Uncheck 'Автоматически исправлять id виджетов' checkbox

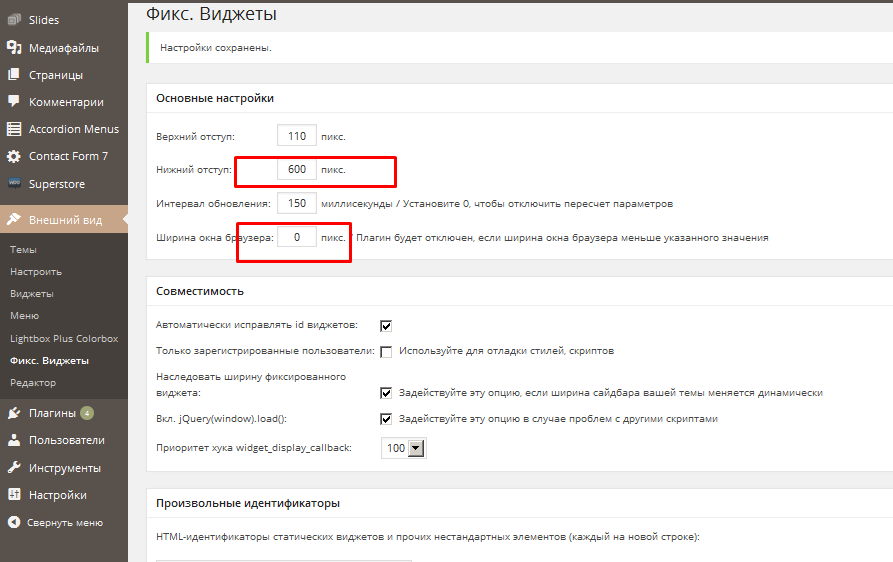point(386,325)
